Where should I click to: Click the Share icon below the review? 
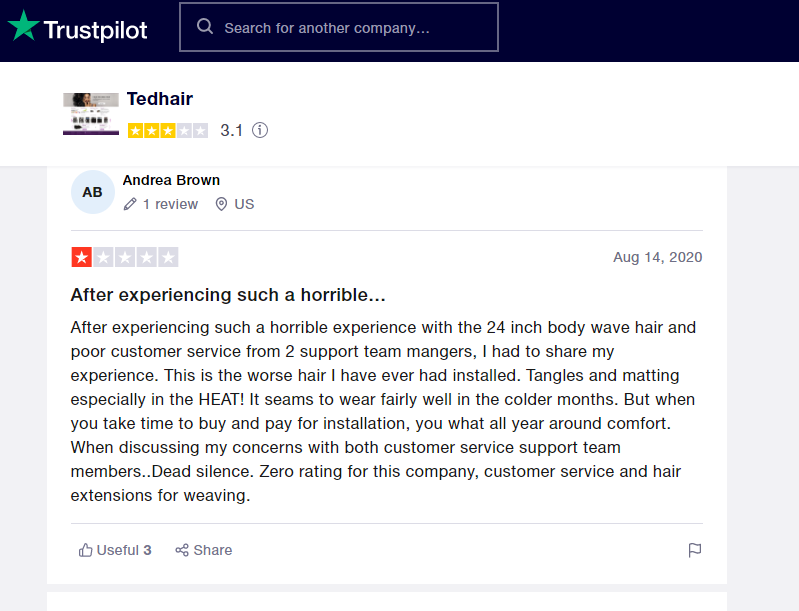pyautogui.click(x=182, y=550)
